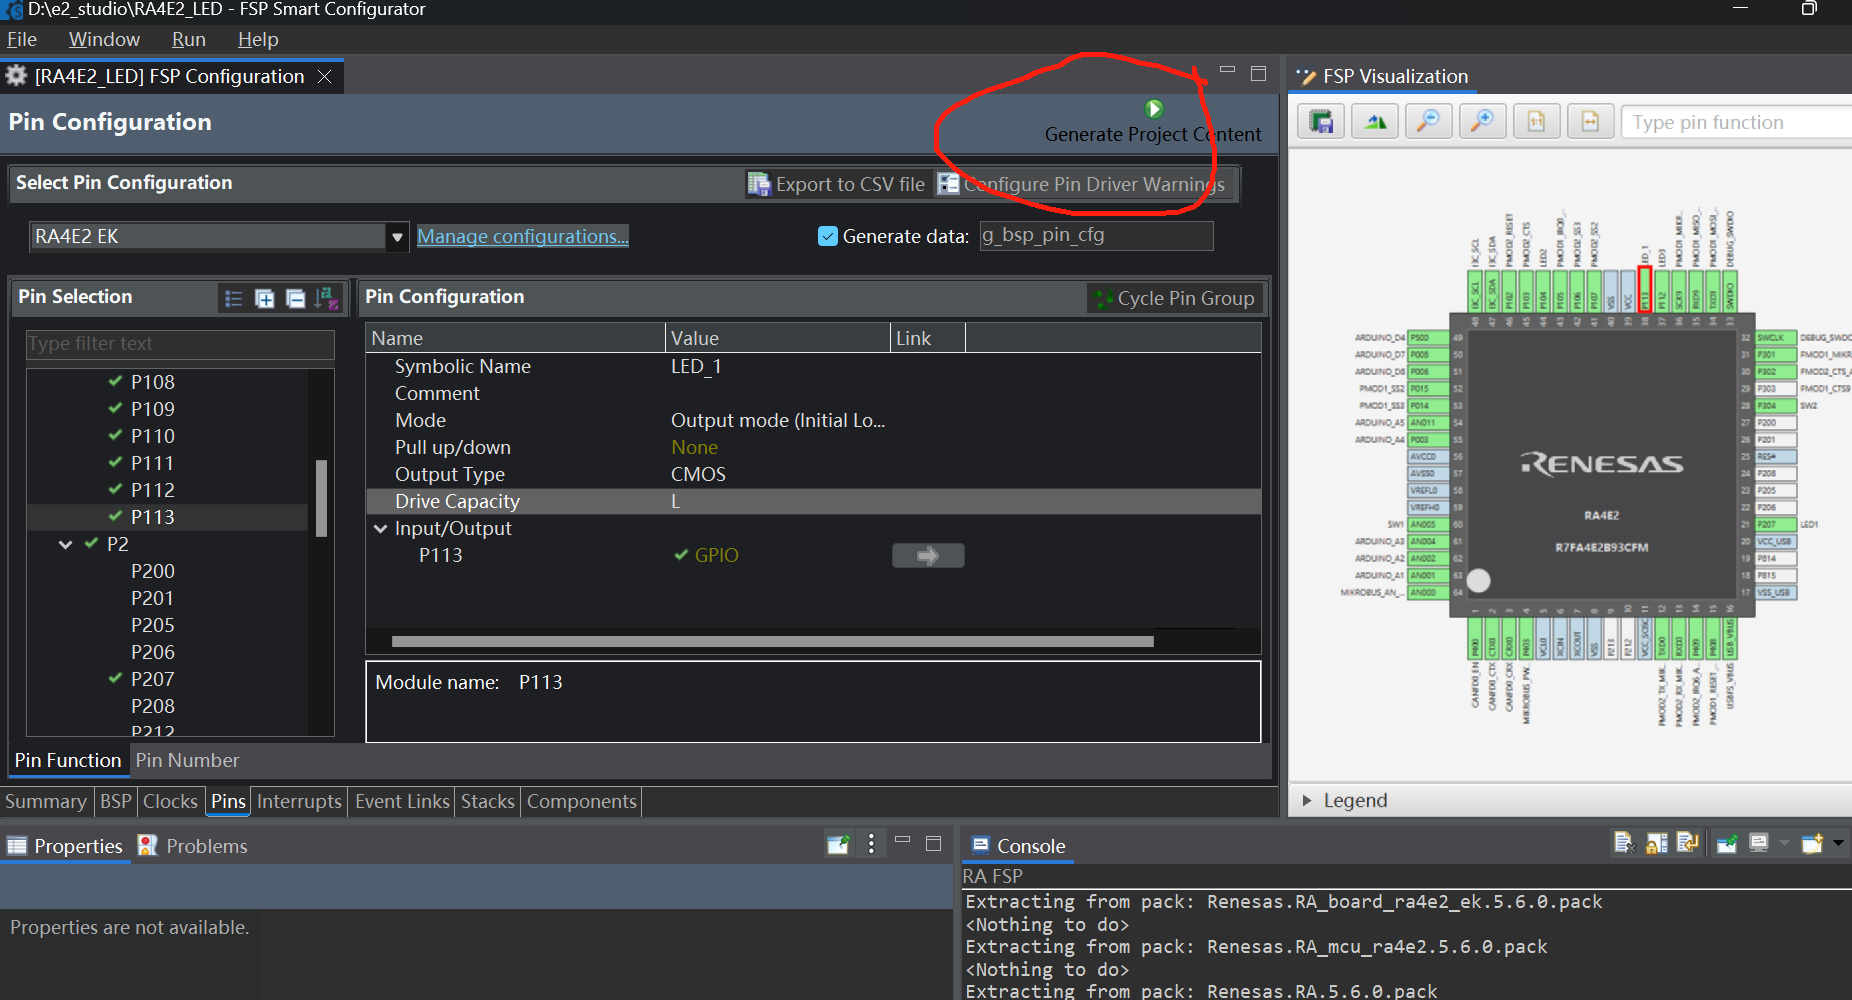
Task: Open the Help menu
Action: 258,40
